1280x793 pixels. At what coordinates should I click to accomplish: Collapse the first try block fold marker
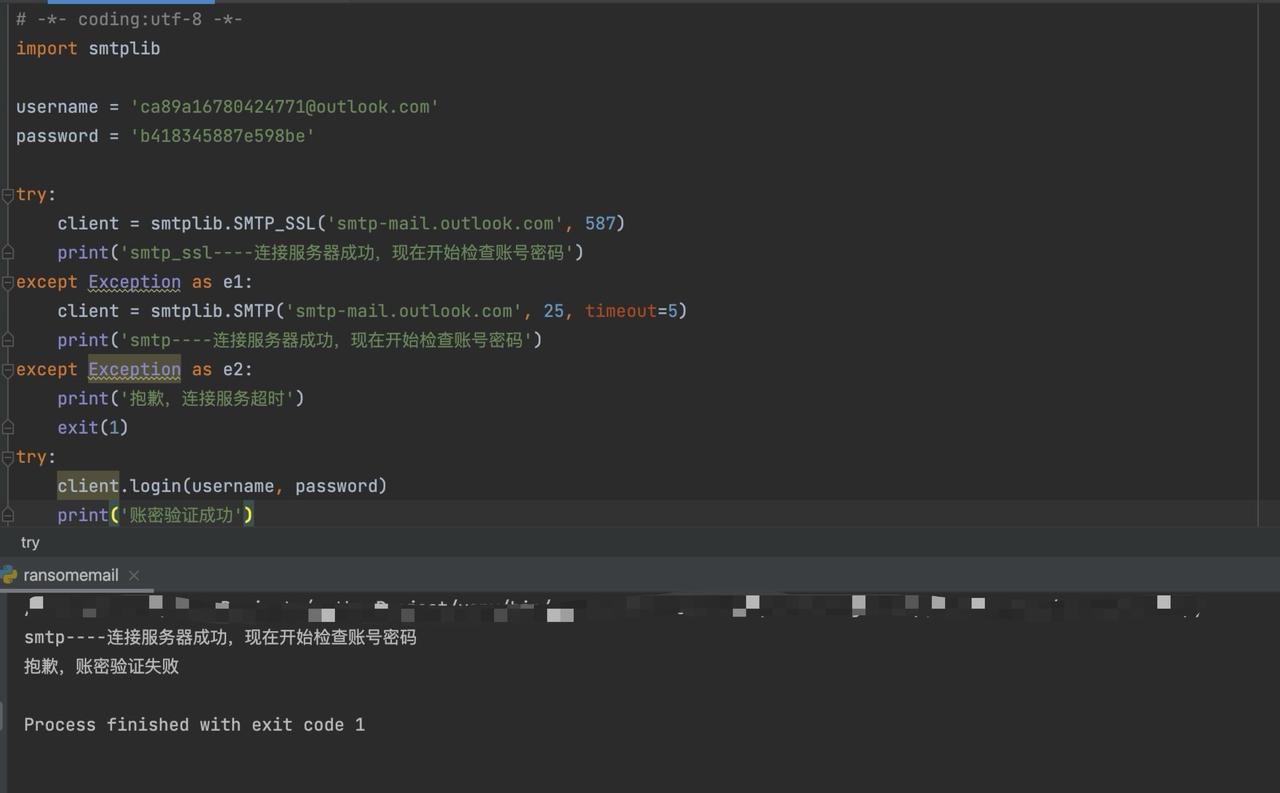point(7,195)
